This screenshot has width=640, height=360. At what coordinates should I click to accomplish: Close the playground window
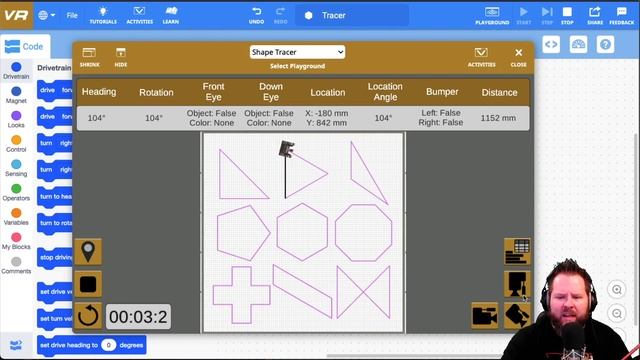[x=518, y=57]
